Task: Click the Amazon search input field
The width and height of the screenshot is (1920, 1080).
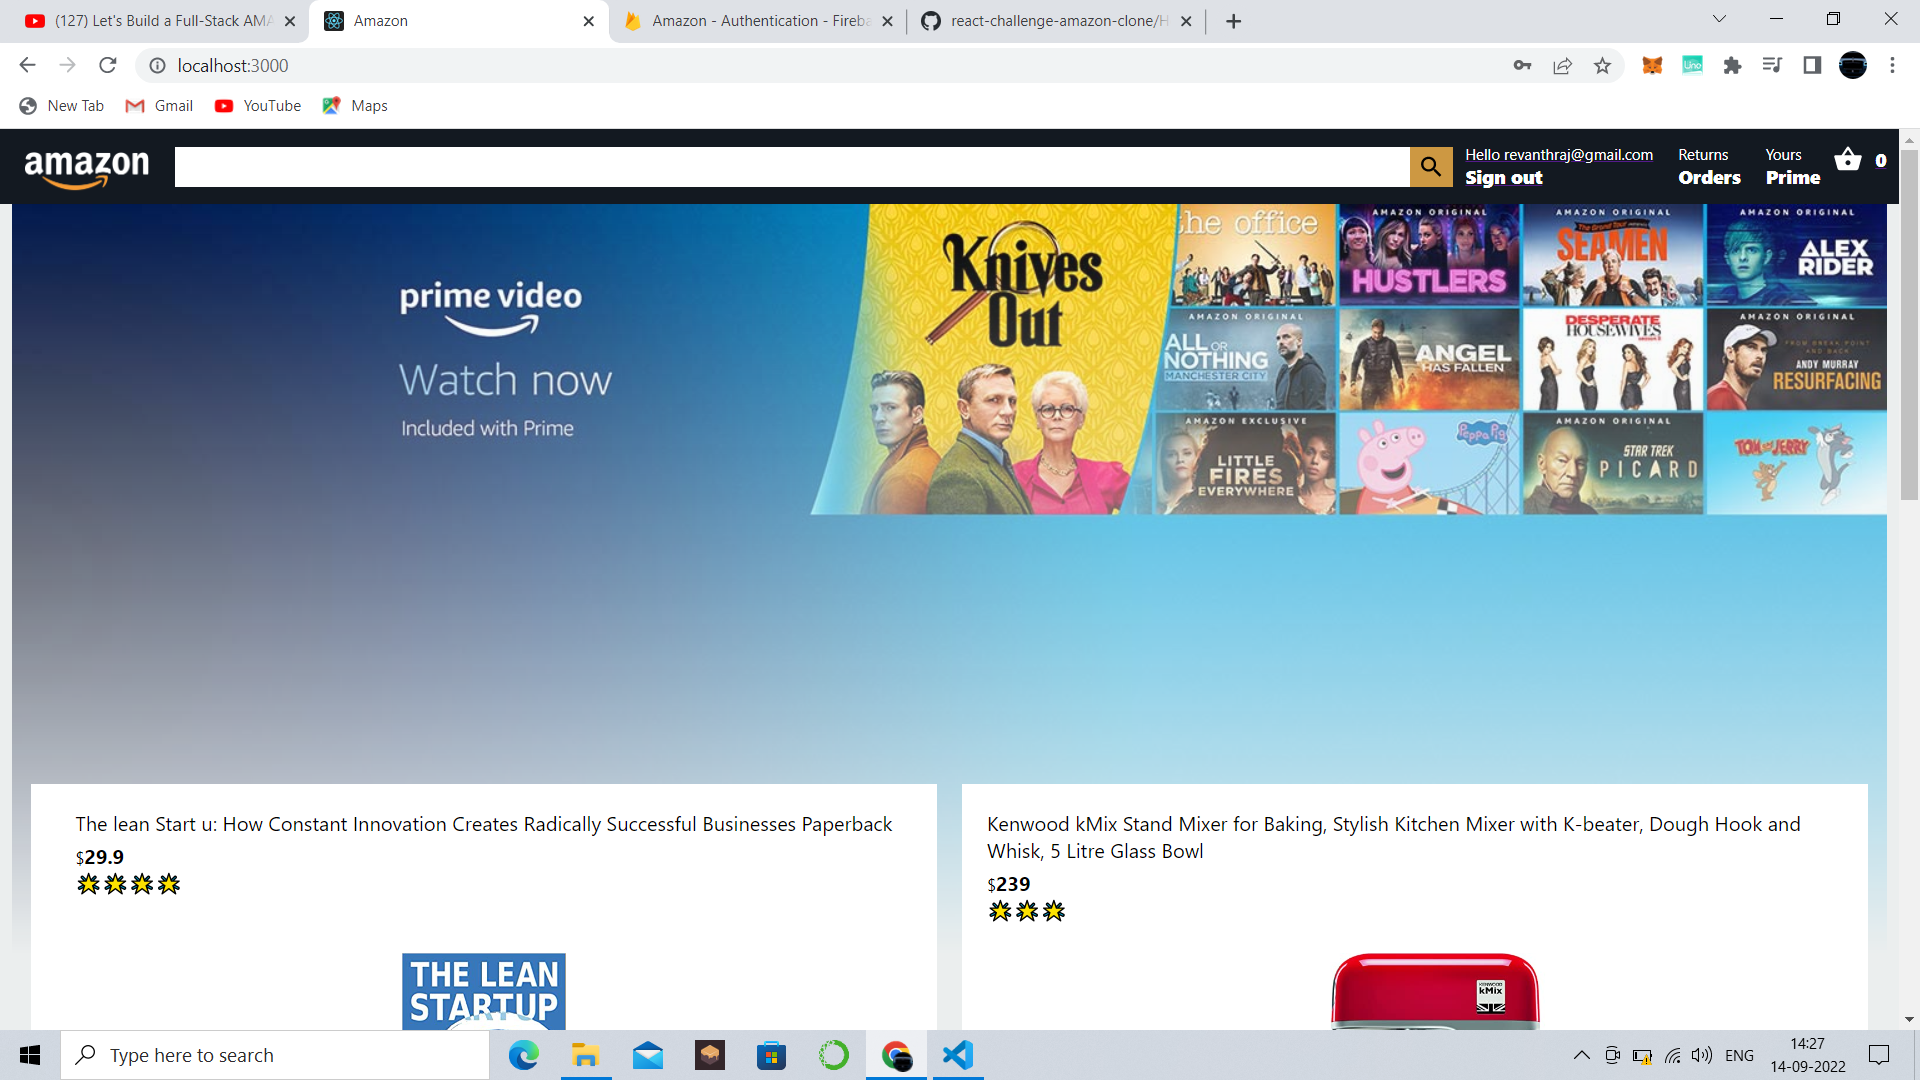Action: 791,167
